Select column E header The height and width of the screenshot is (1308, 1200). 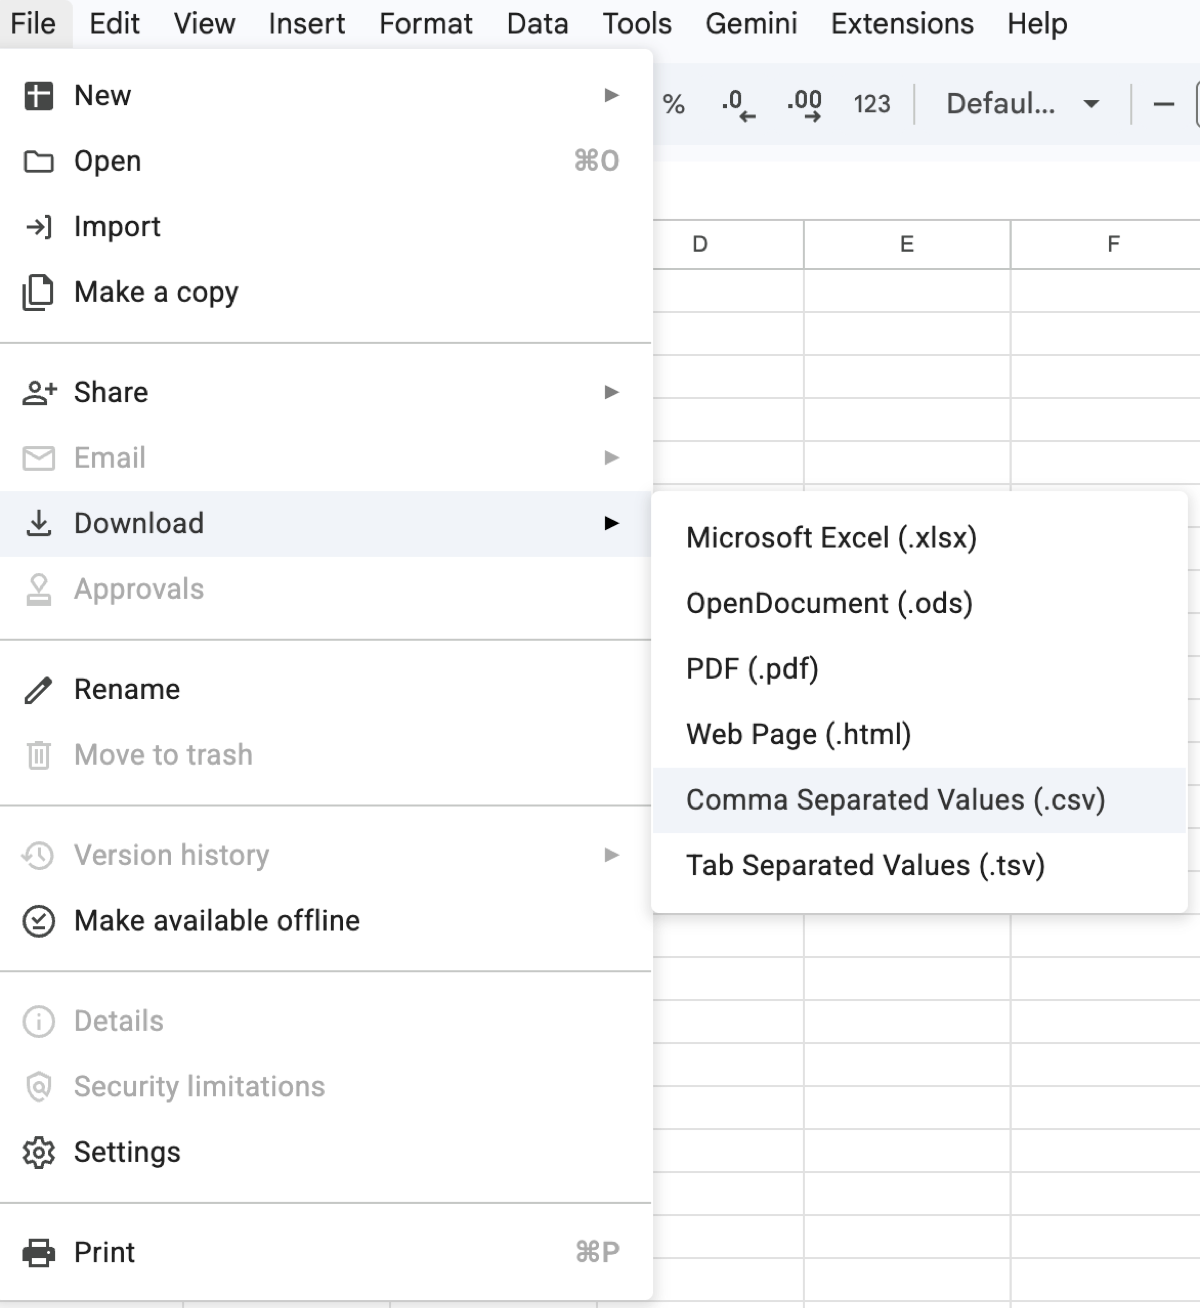pyautogui.click(x=906, y=244)
